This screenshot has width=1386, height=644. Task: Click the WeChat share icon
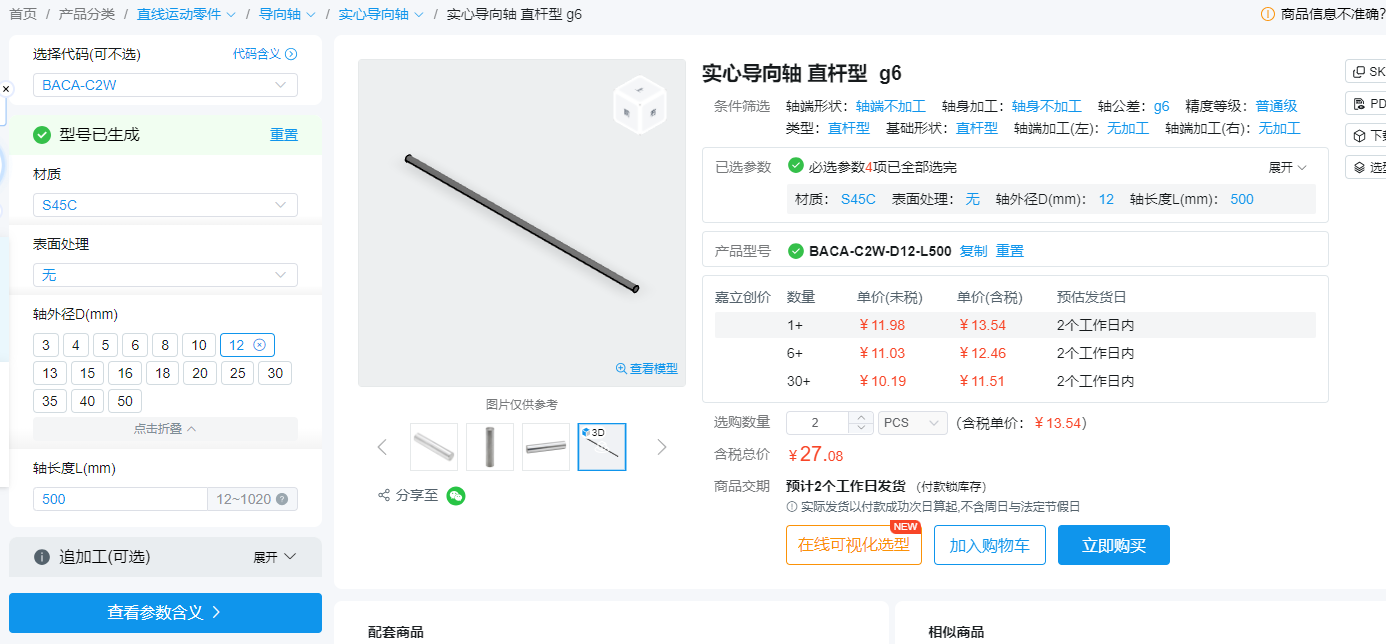tap(456, 496)
